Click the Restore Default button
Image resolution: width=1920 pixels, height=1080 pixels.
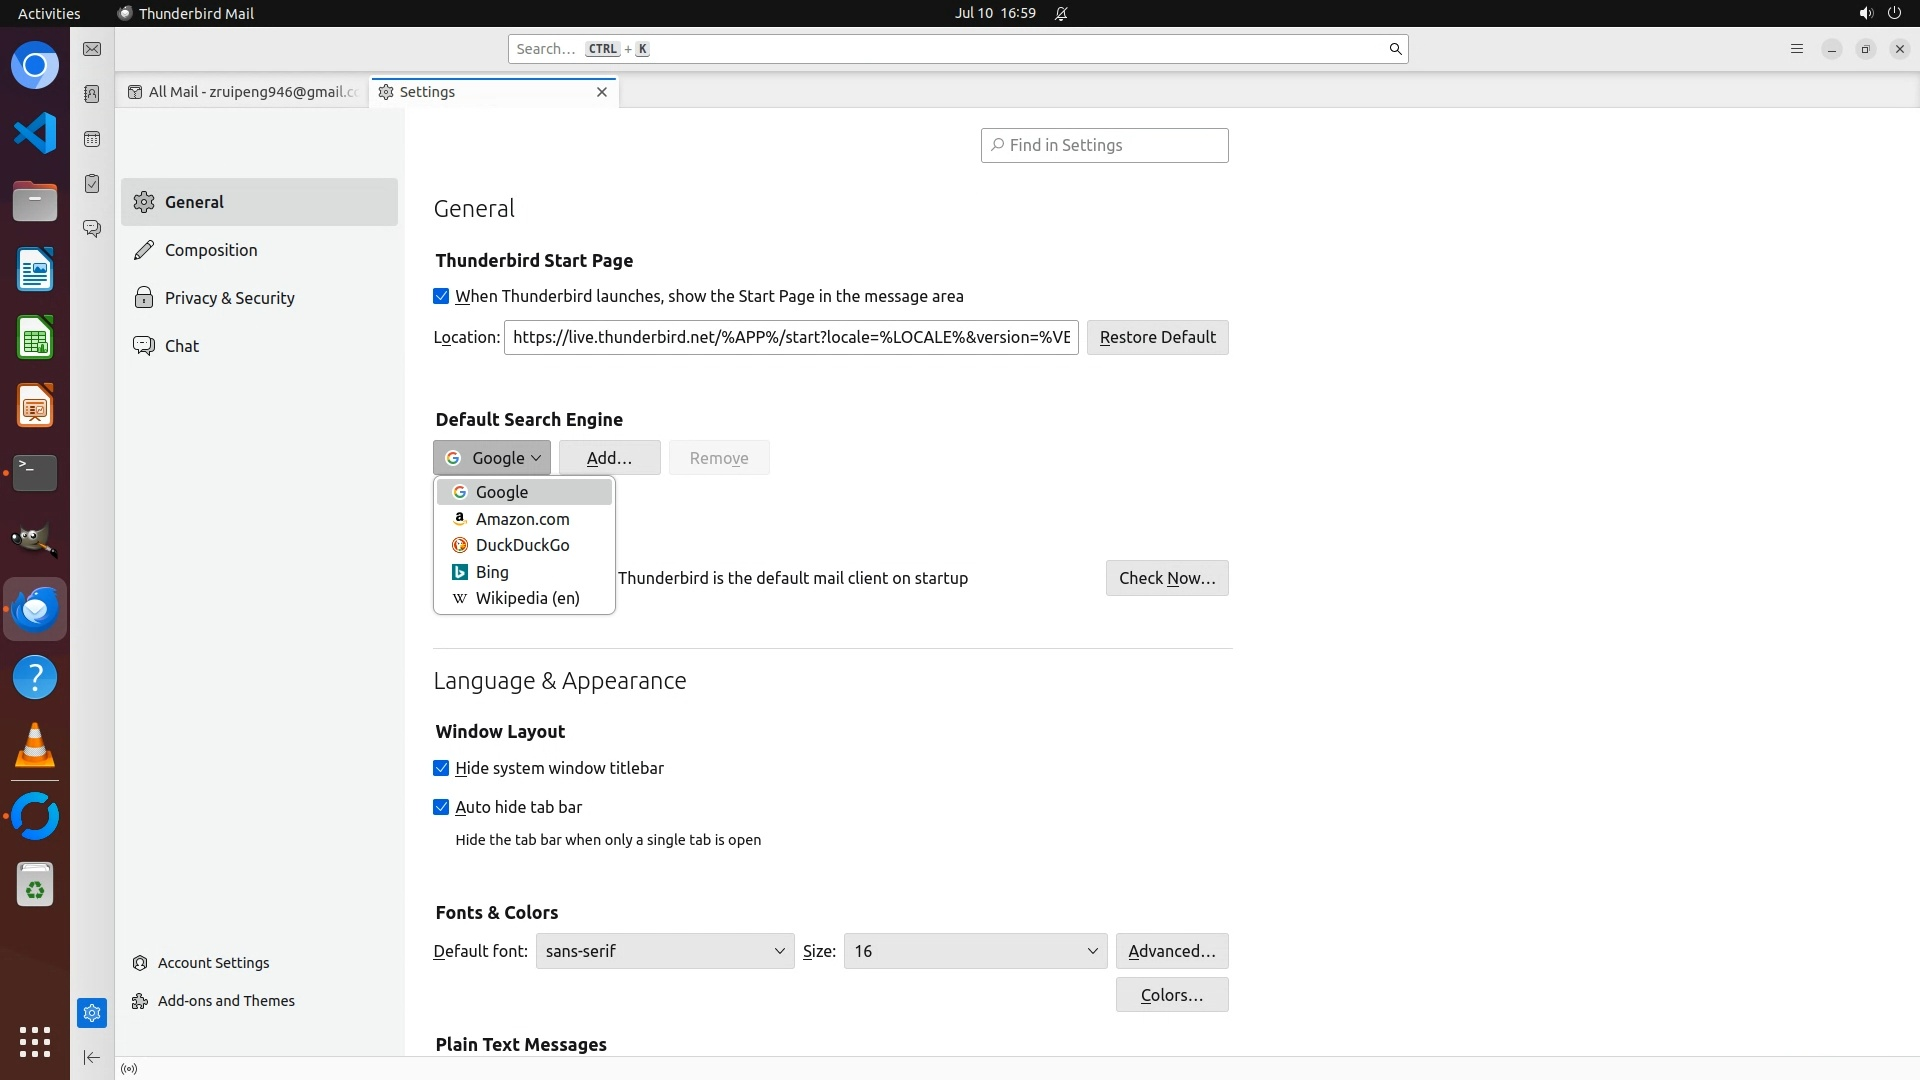pyautogui.click(x=1157, y=338)
